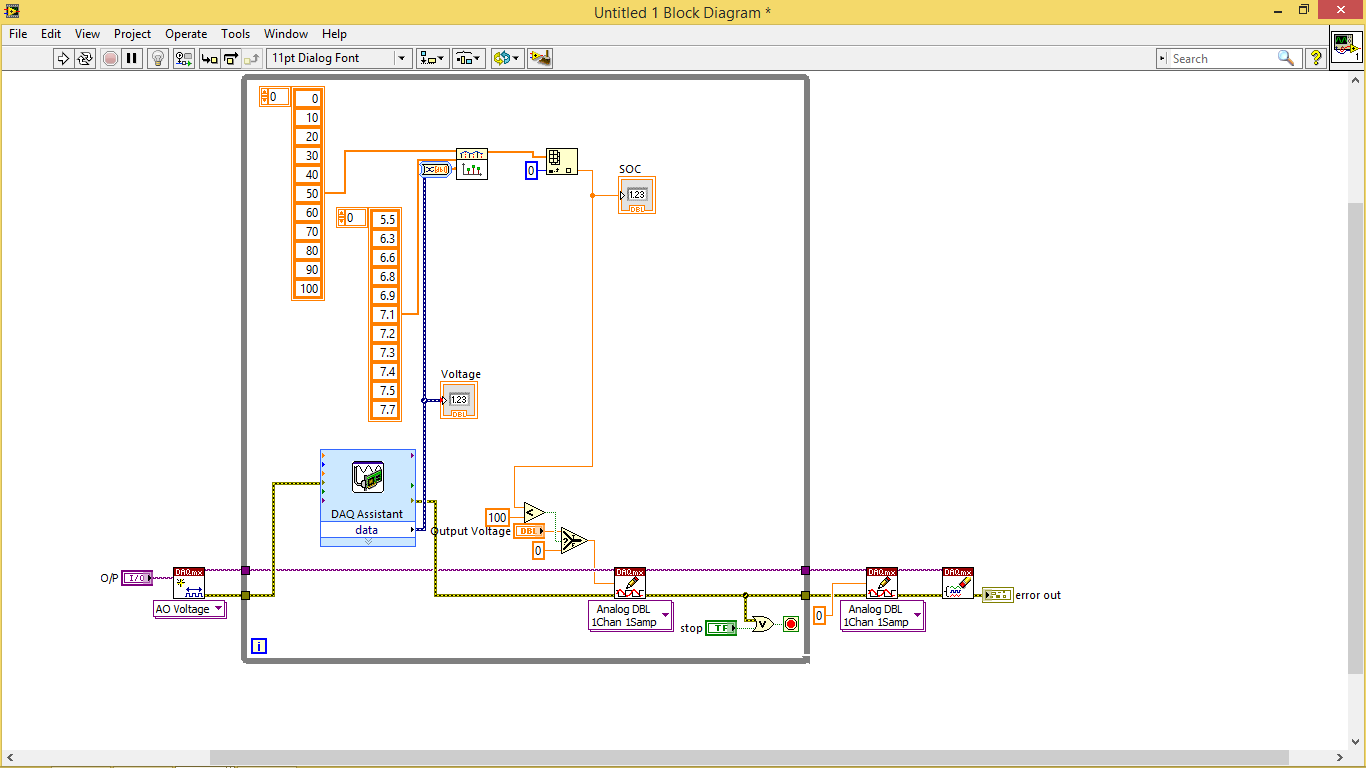Select the Interpolate 1D Array node

tap(471, 164)
